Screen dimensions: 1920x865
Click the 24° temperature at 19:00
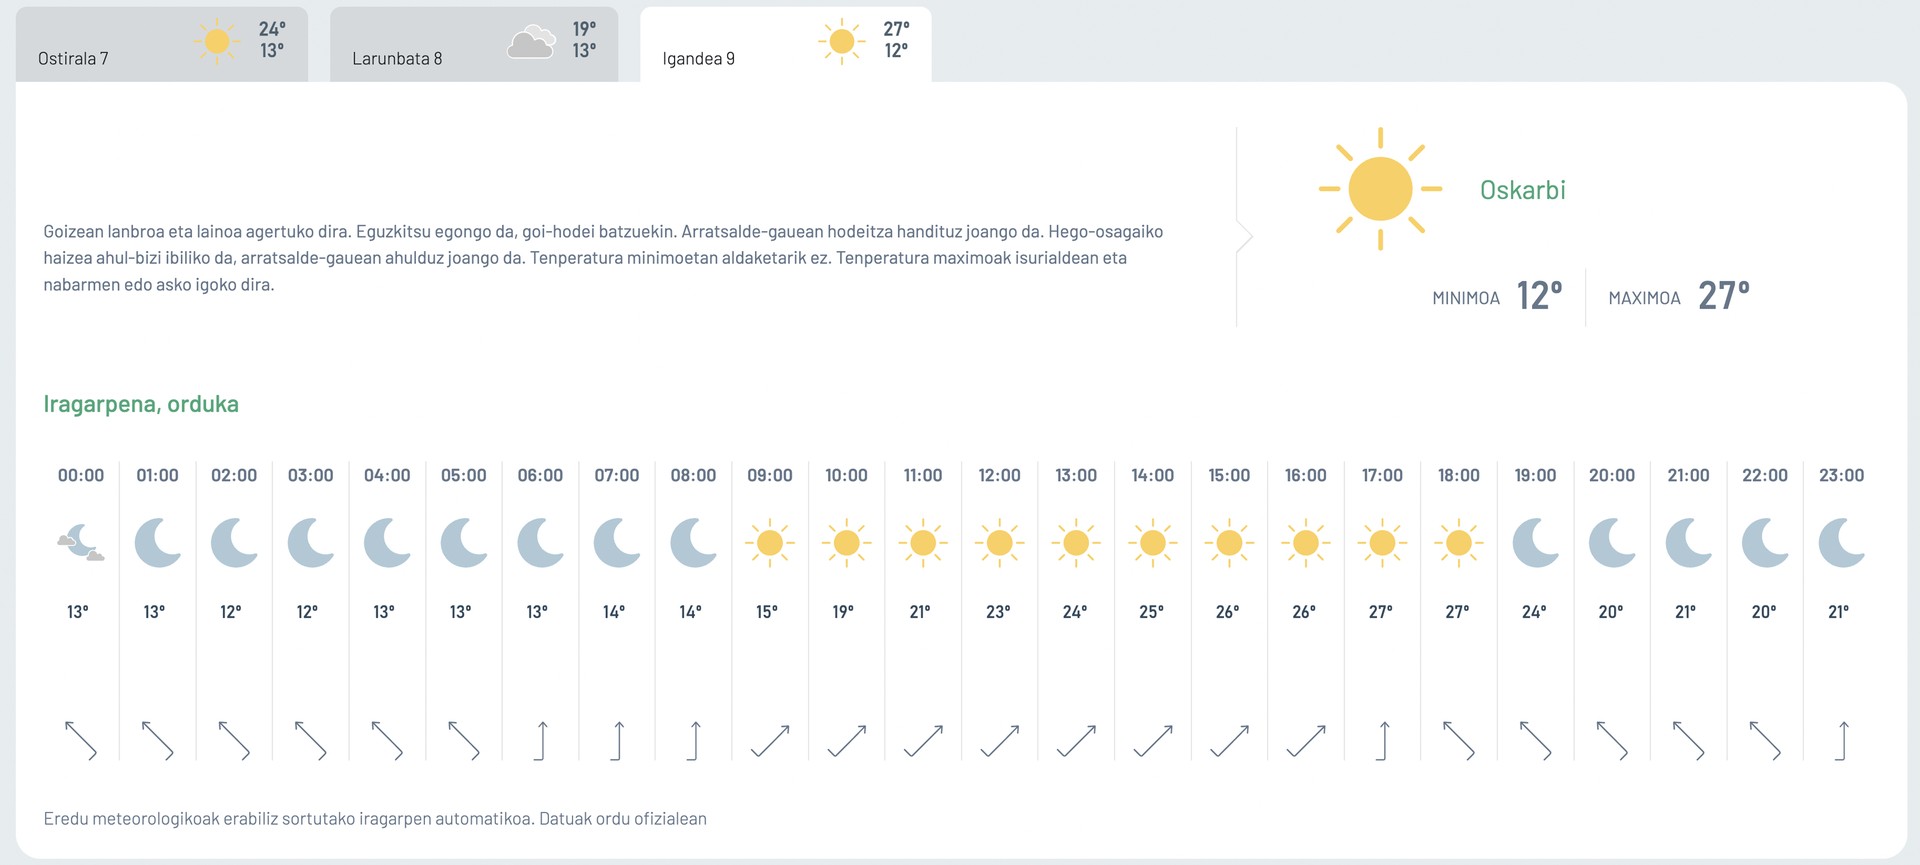tap(1534, 612)
